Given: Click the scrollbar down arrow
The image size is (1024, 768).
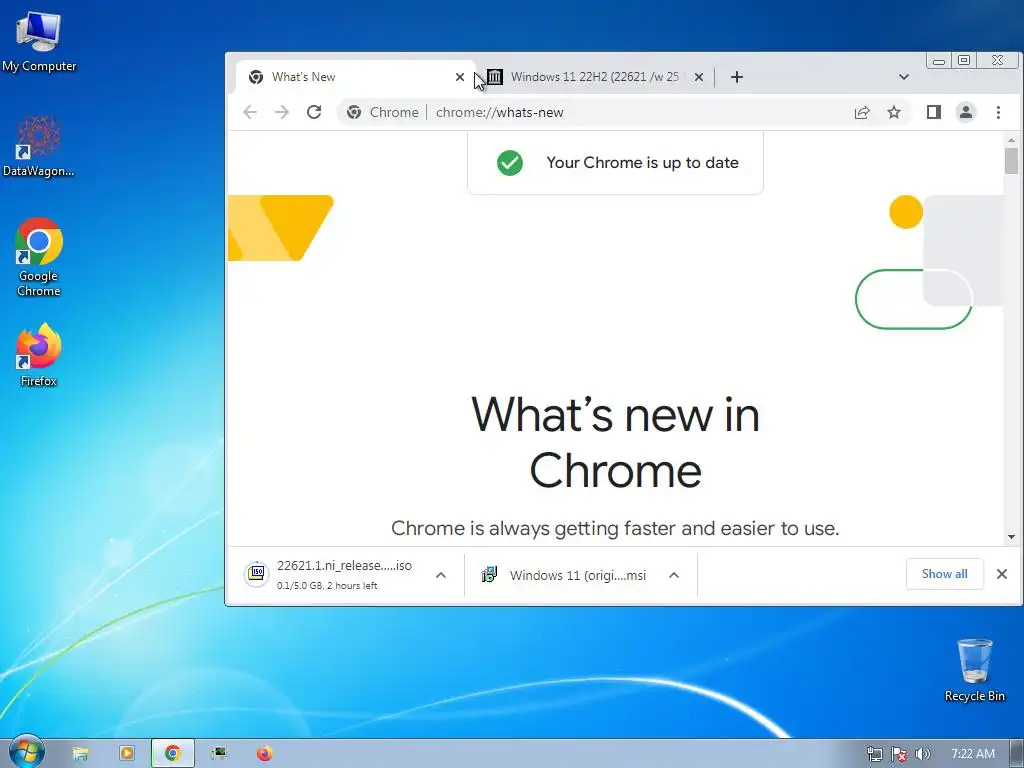Looking at the screenshot, I should tap(1011, 537).
